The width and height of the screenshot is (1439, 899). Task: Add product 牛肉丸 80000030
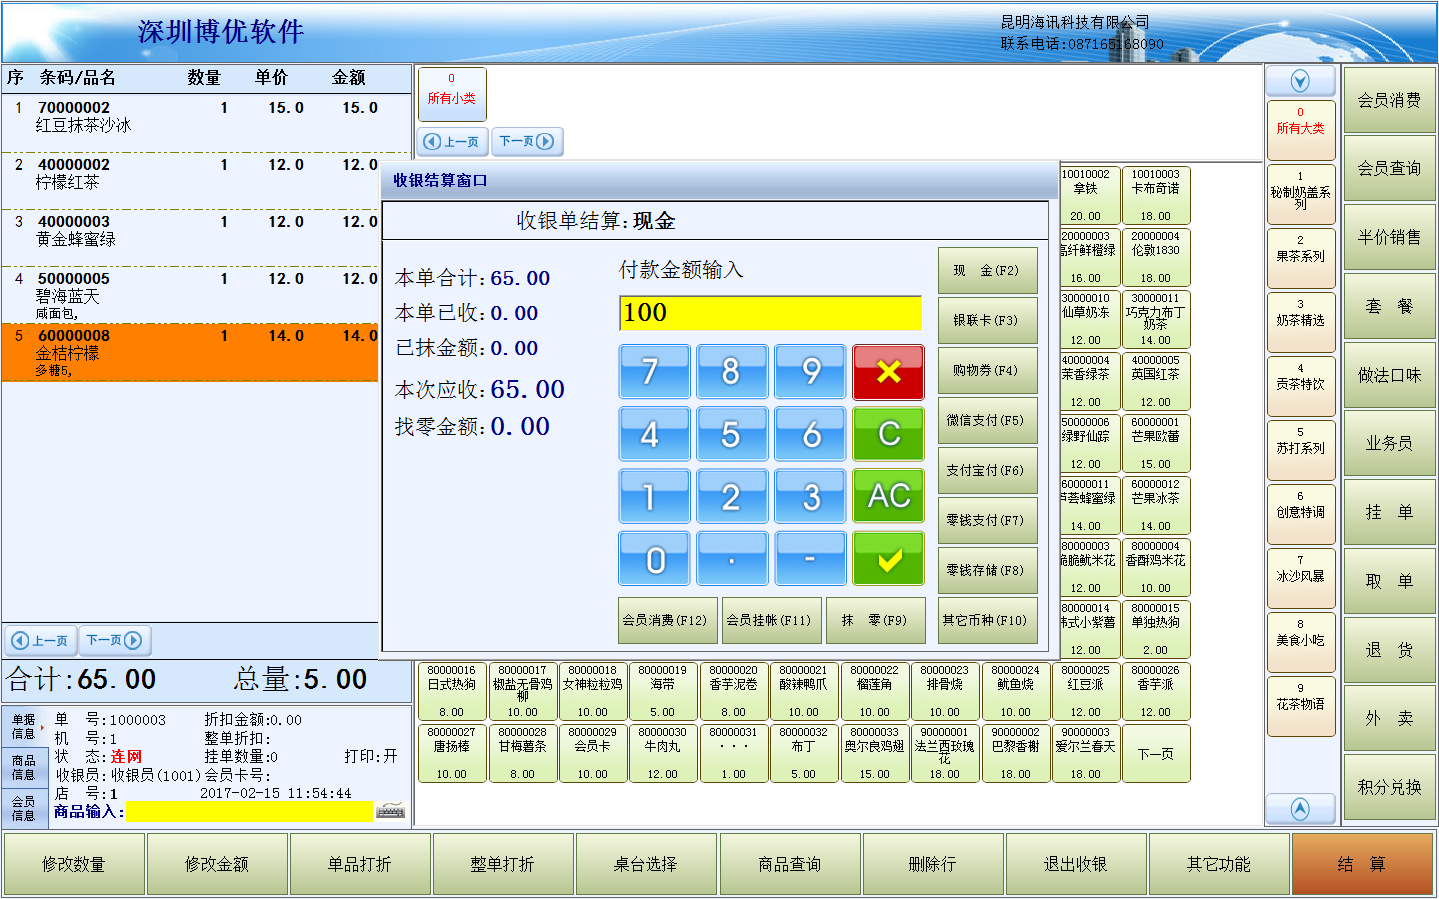[662, 754]
